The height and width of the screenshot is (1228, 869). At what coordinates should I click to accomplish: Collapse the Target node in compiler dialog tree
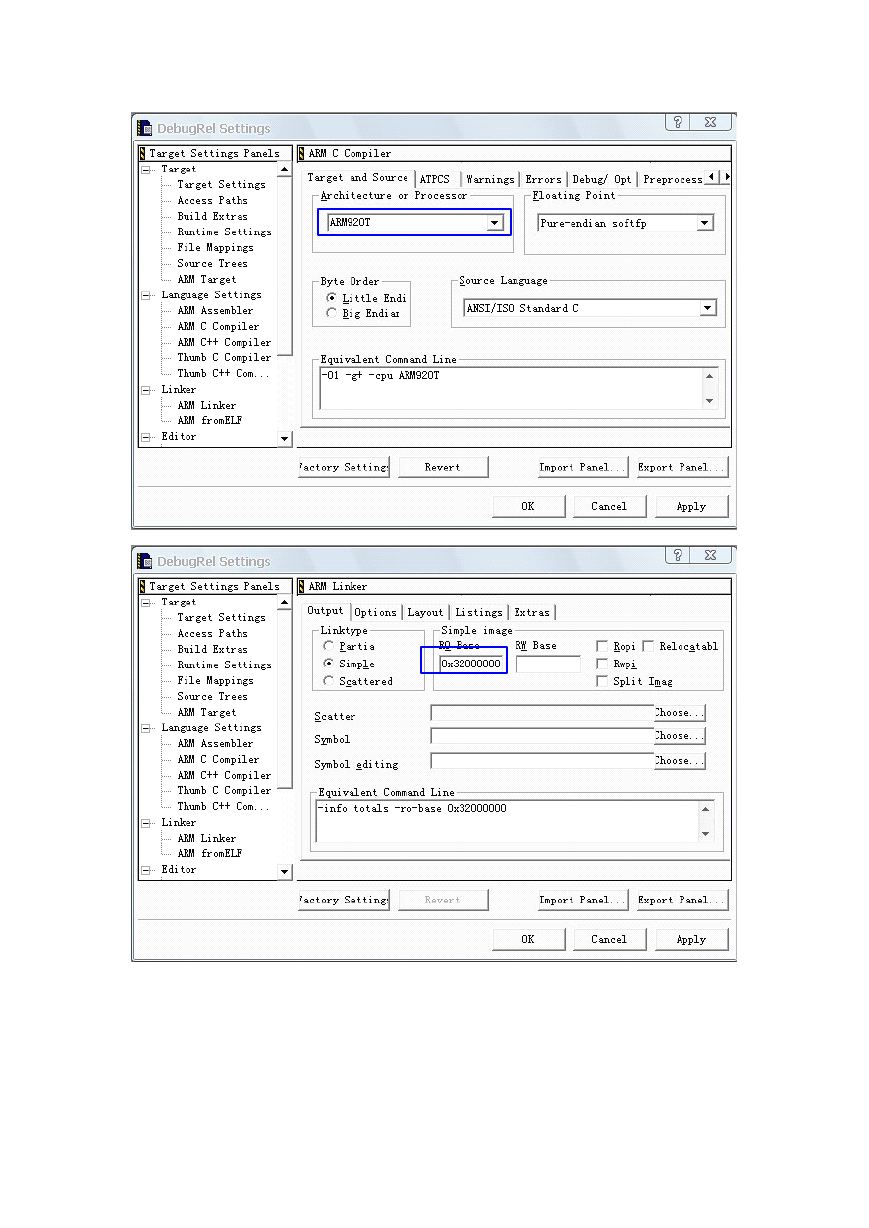coord(147,169)
